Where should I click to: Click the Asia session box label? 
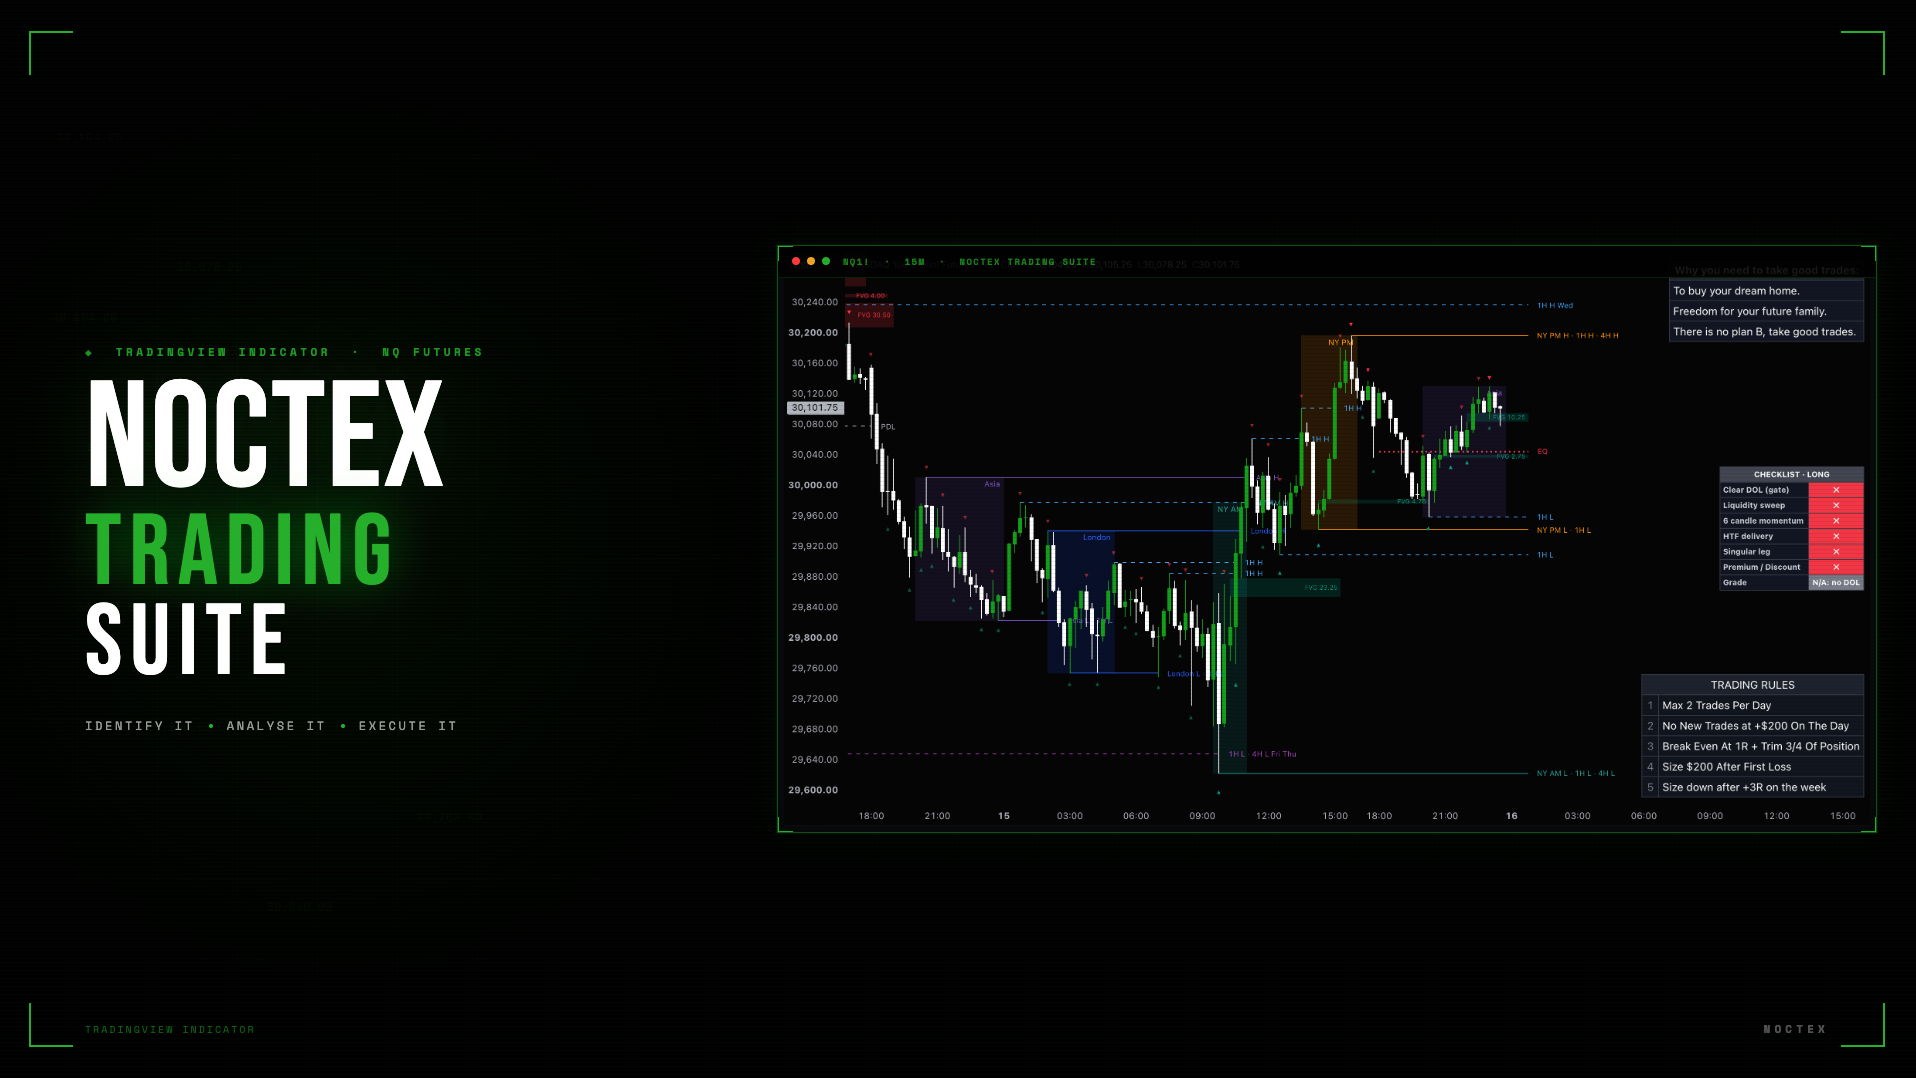[x=992, y=484]
